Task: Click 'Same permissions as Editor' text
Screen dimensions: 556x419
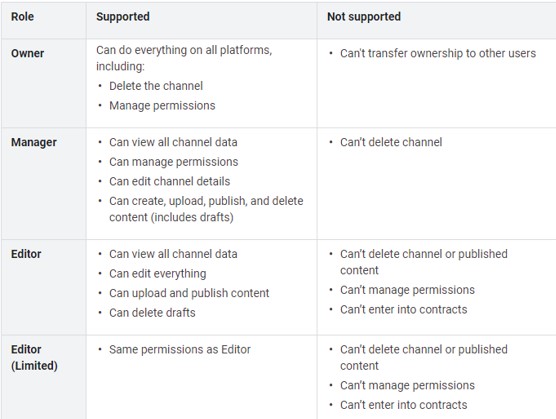Action: point(180,350)
